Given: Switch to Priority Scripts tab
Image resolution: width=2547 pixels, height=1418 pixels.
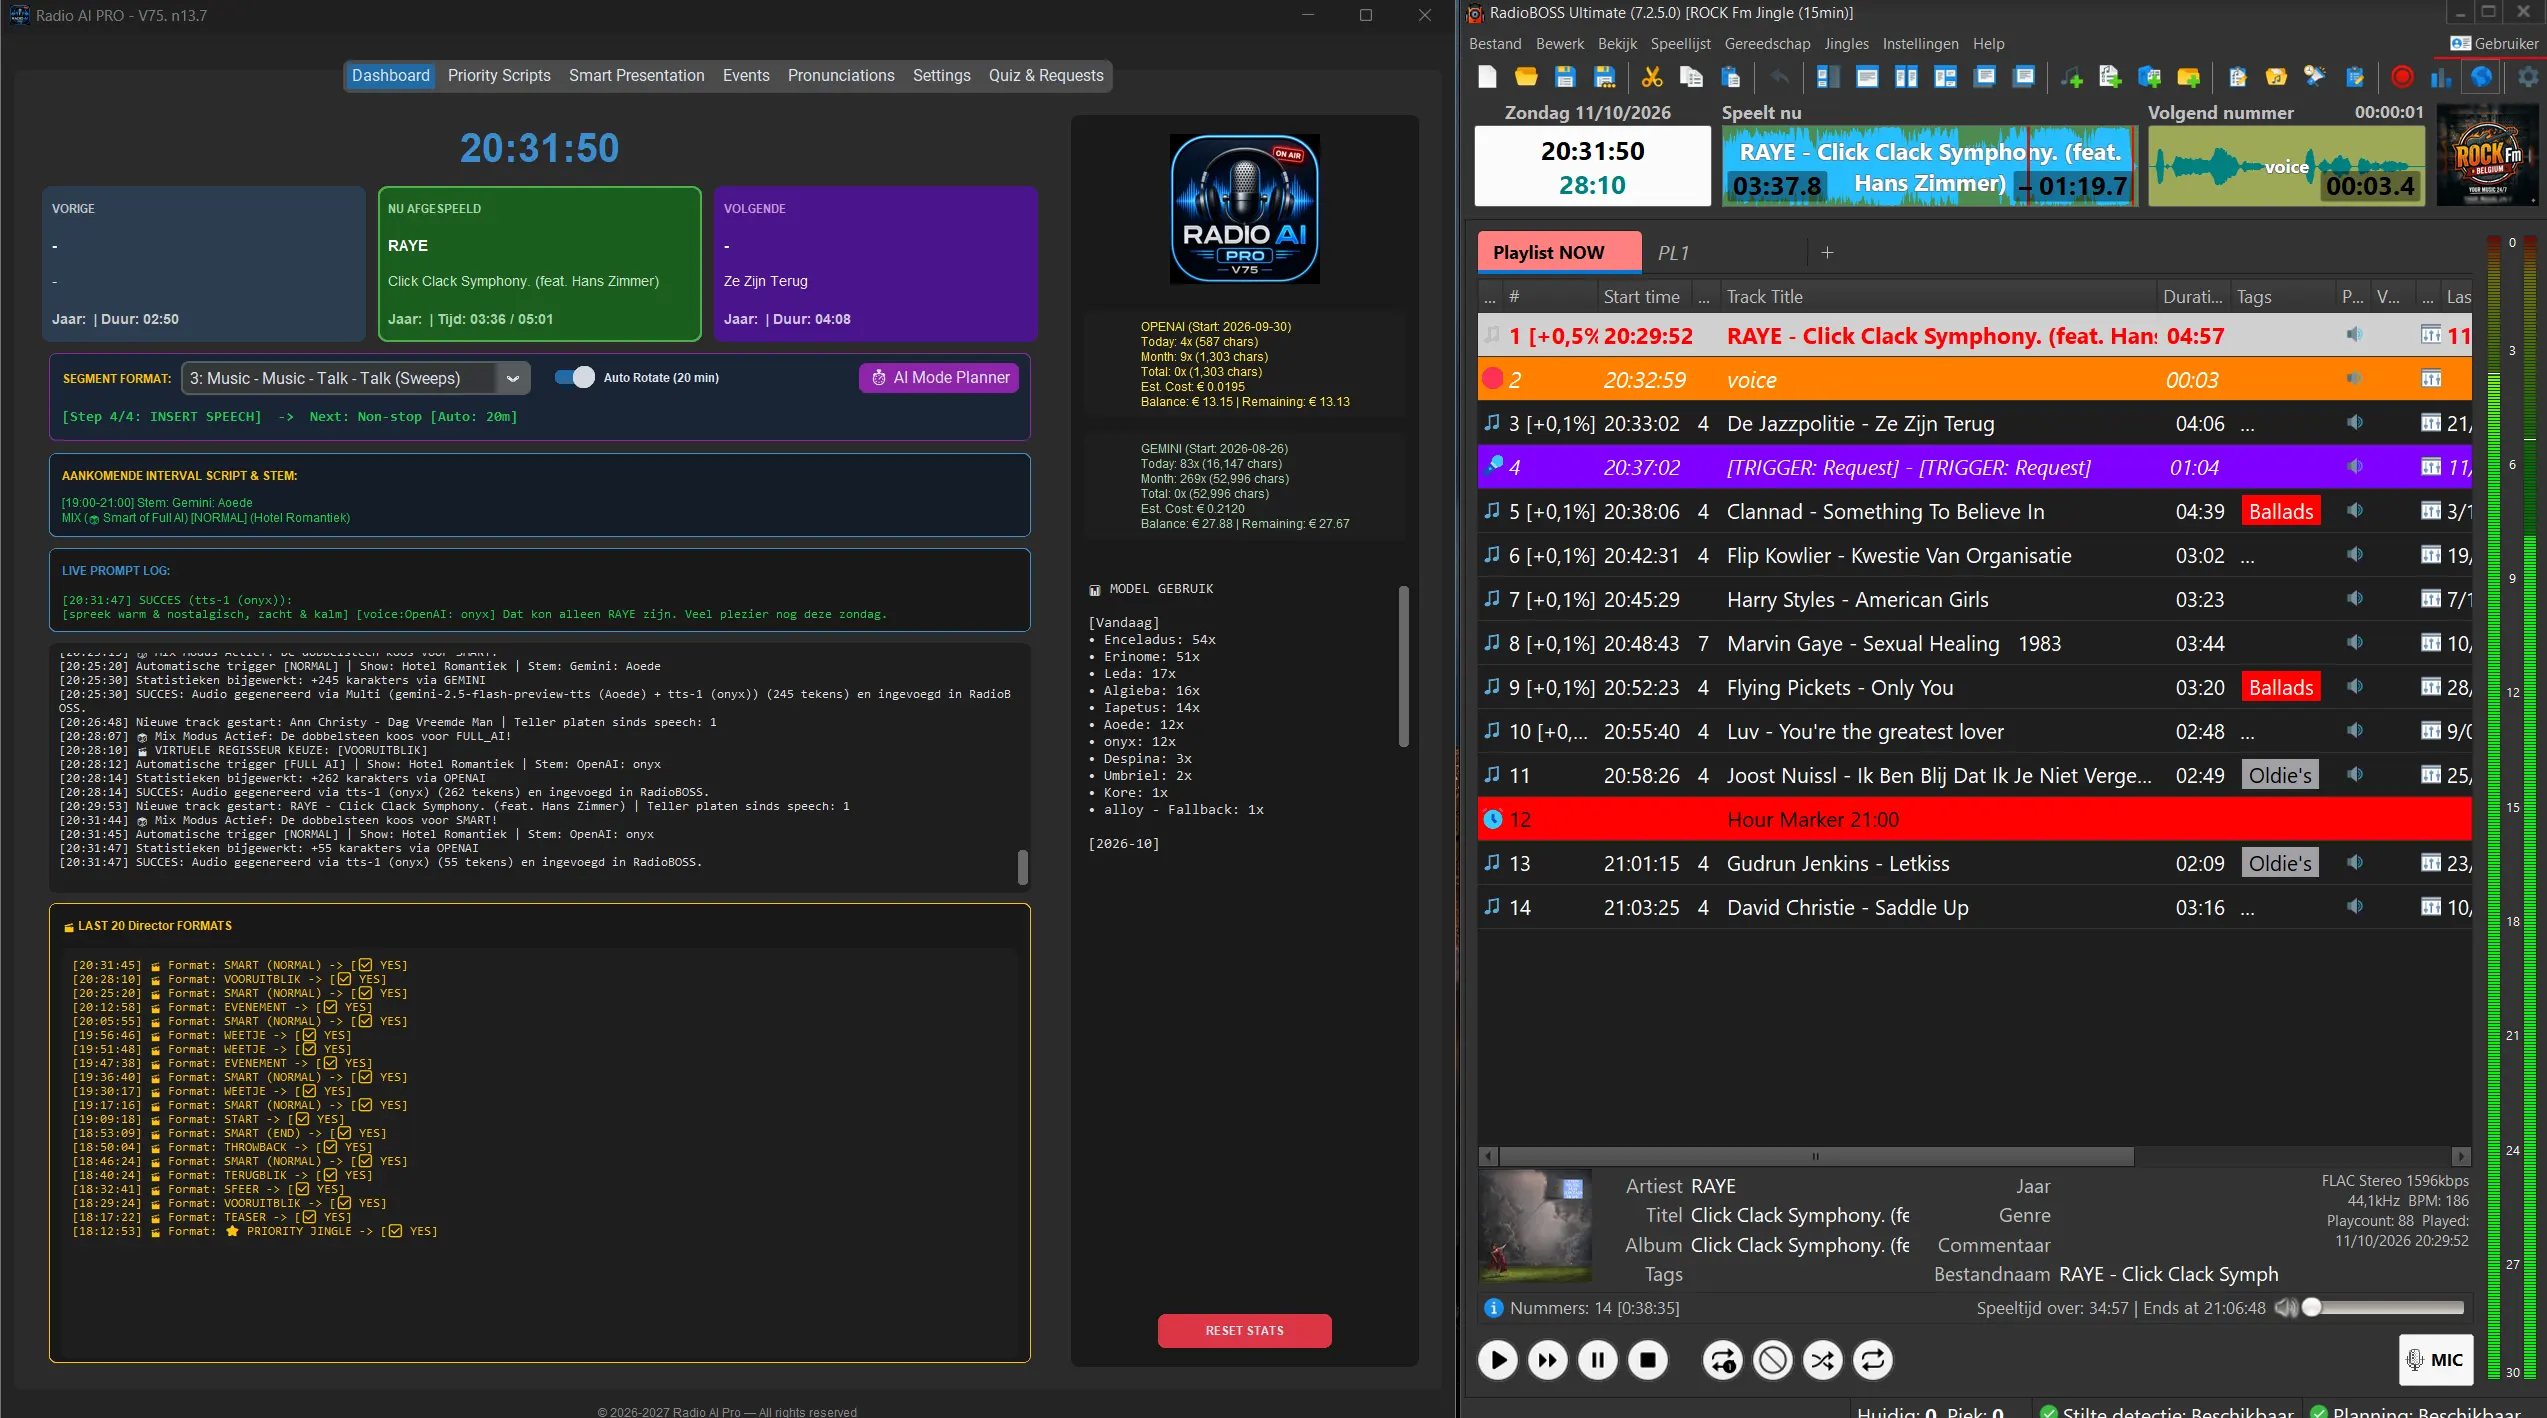Looking at the screenshot, I should click(x=499, y=76).
